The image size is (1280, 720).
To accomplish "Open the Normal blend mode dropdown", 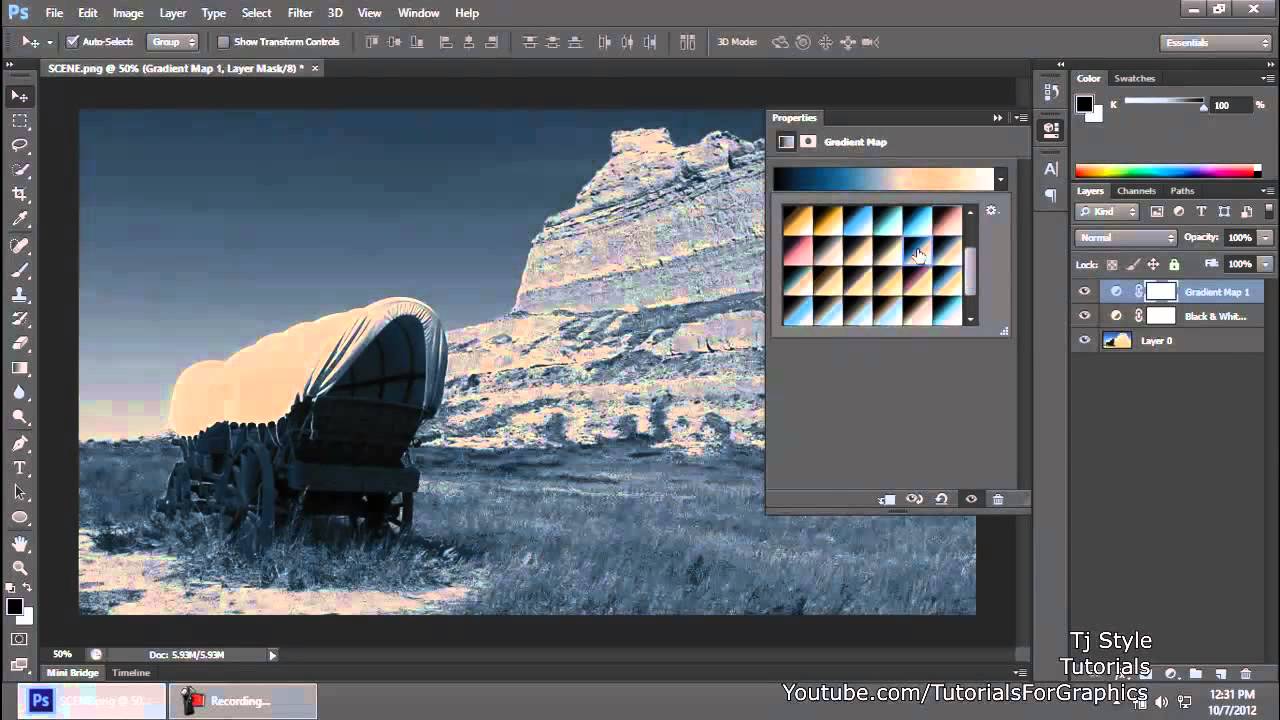I will coord(1127,238).
